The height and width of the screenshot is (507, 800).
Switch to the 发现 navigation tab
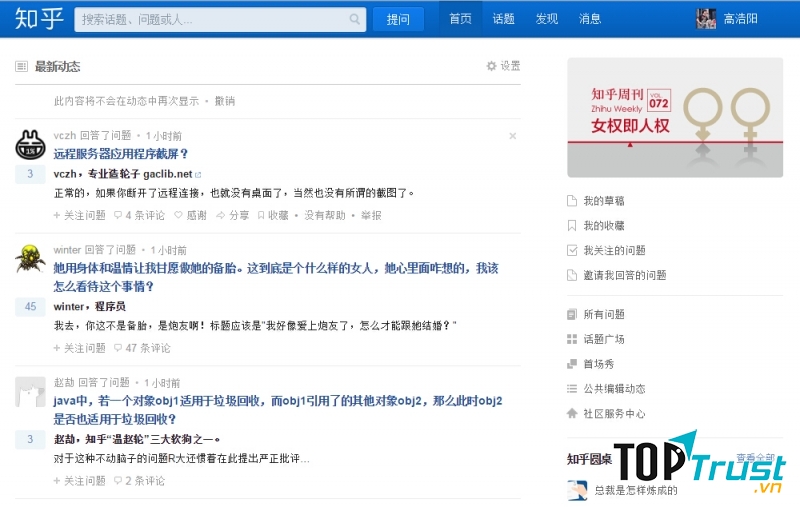tap(547, 19)
